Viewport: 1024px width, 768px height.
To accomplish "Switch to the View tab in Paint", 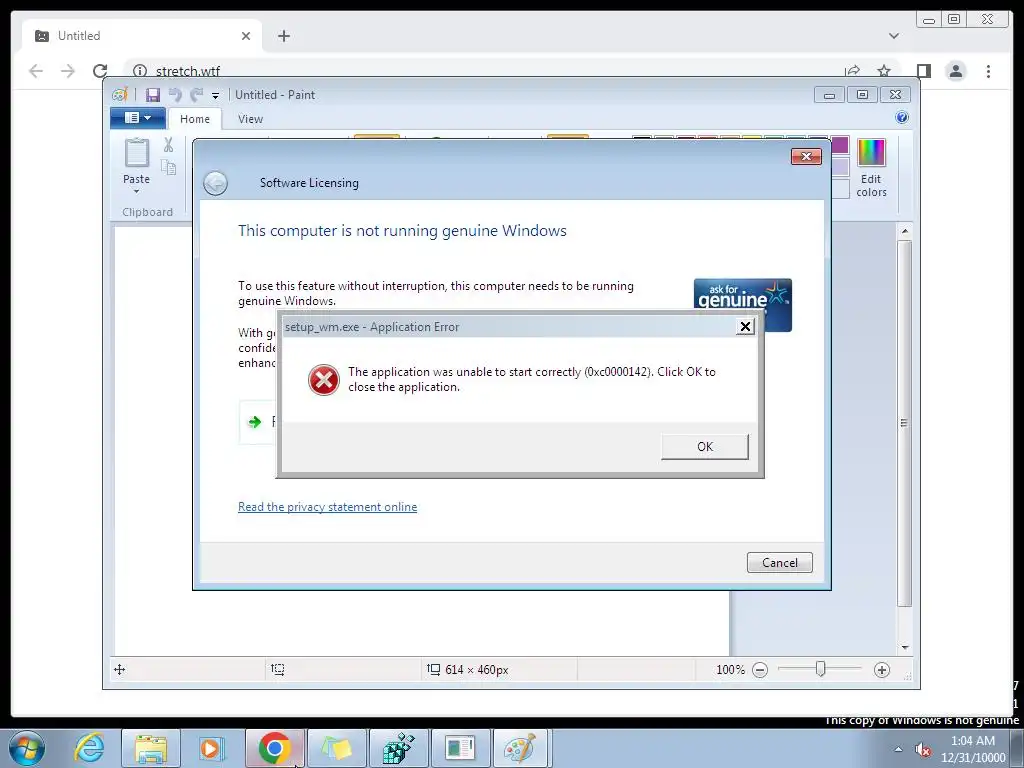I will click(x=250, y=119).
